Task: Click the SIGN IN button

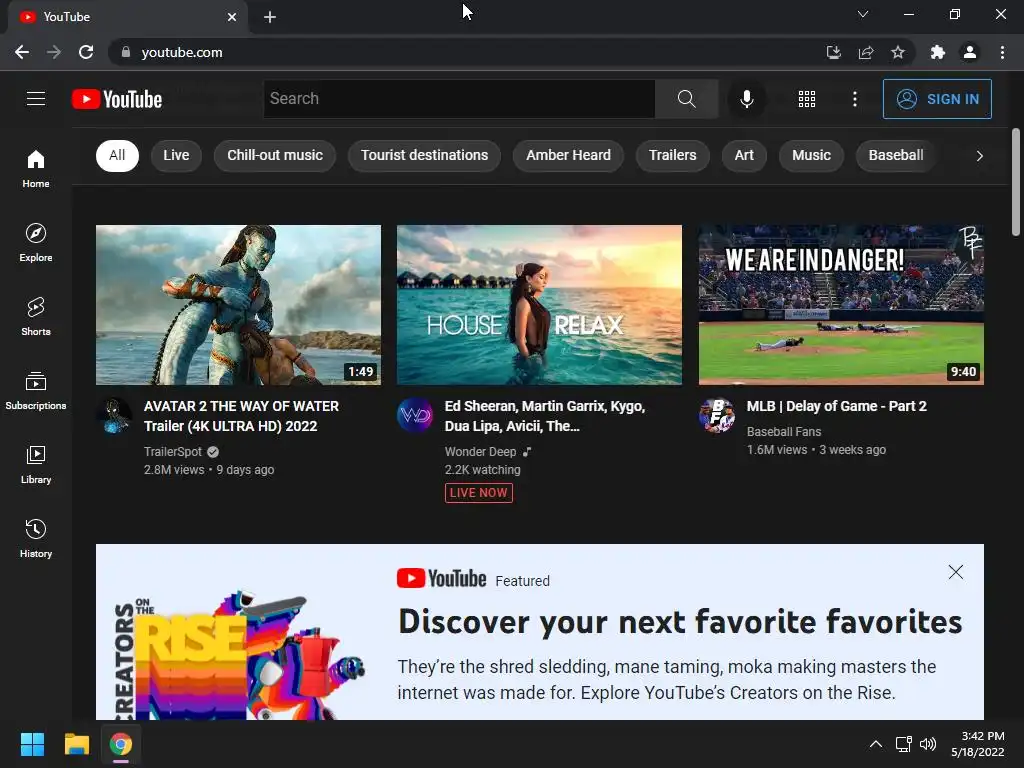Action: coord(937,99)
